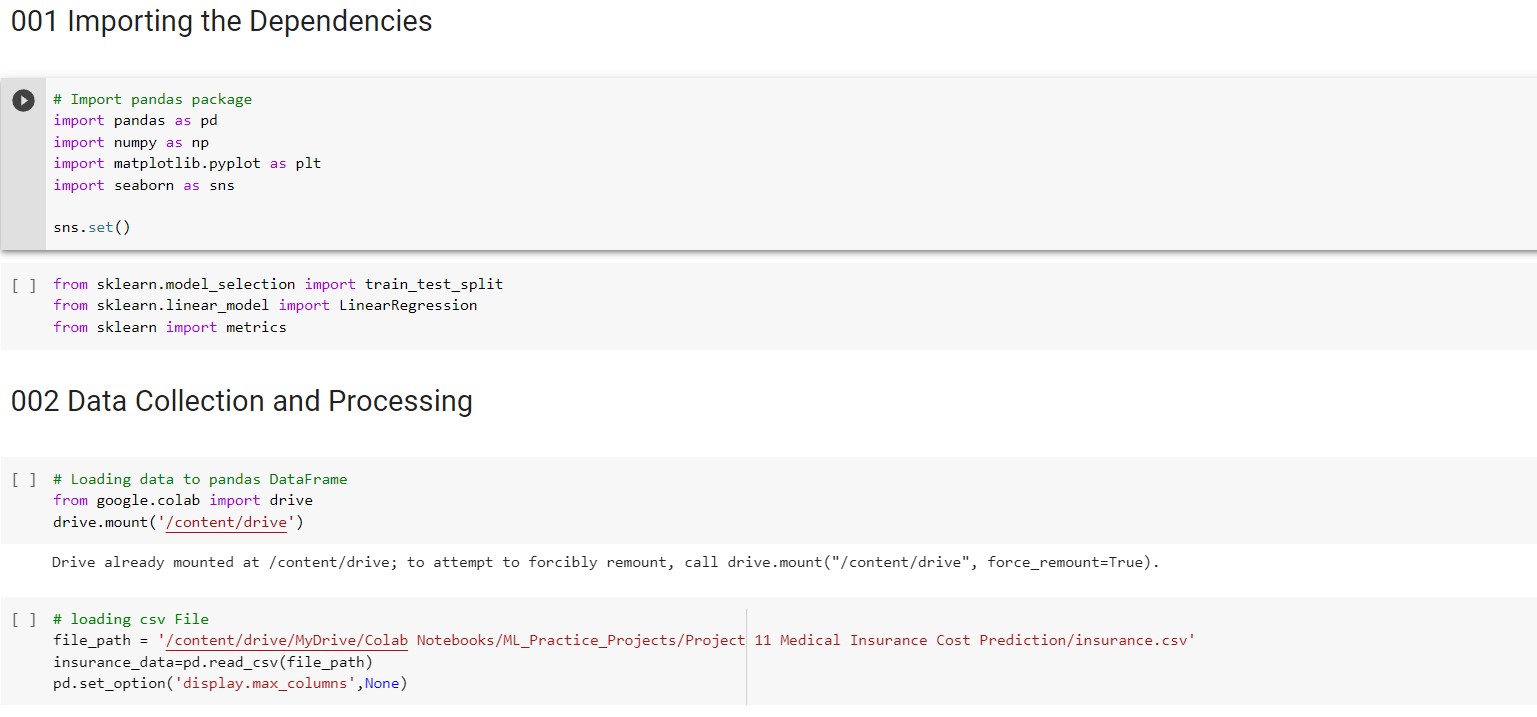Click the 'import seaborn as sns' line
The height and width of the screenshot is (717, 1537).
point(143,185)
